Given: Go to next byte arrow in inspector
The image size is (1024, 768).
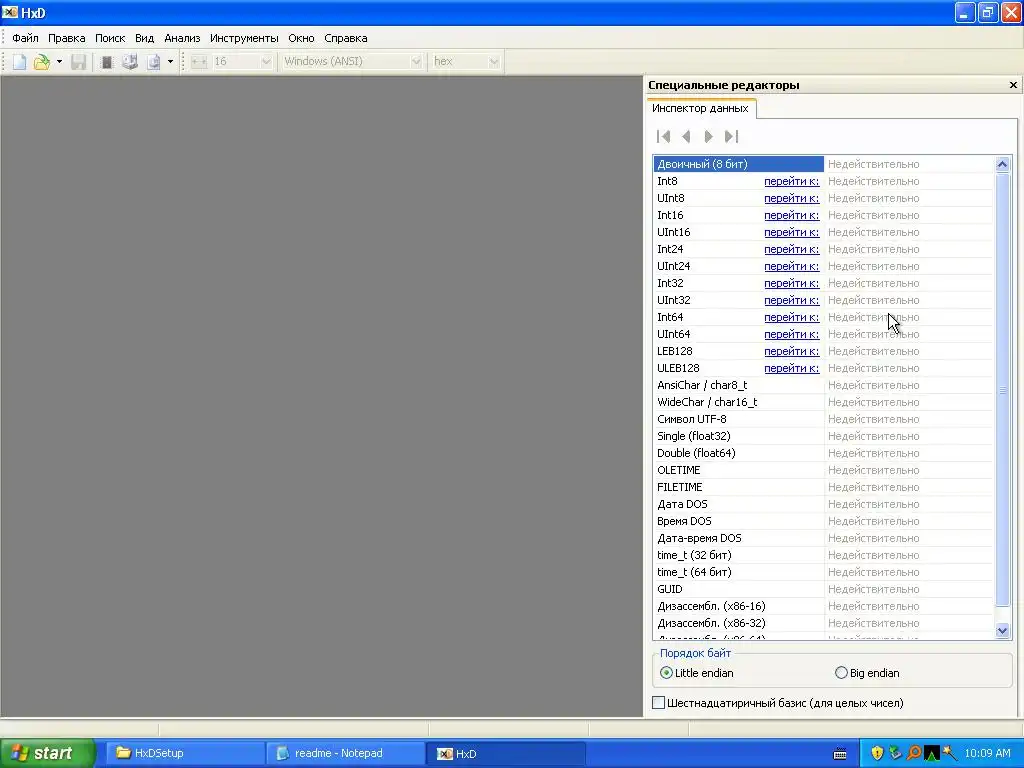Looking at the screenshot, I should [709, 136].
